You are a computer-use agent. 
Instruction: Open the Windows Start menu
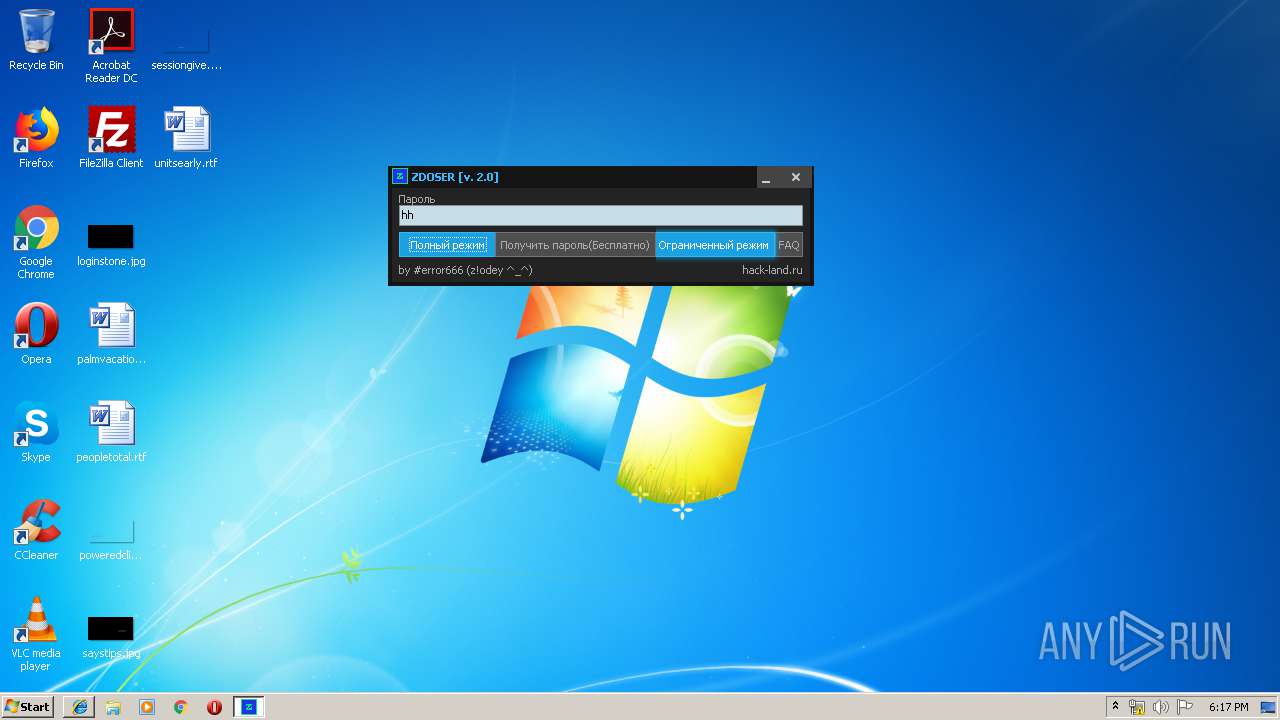pos(28,706)
